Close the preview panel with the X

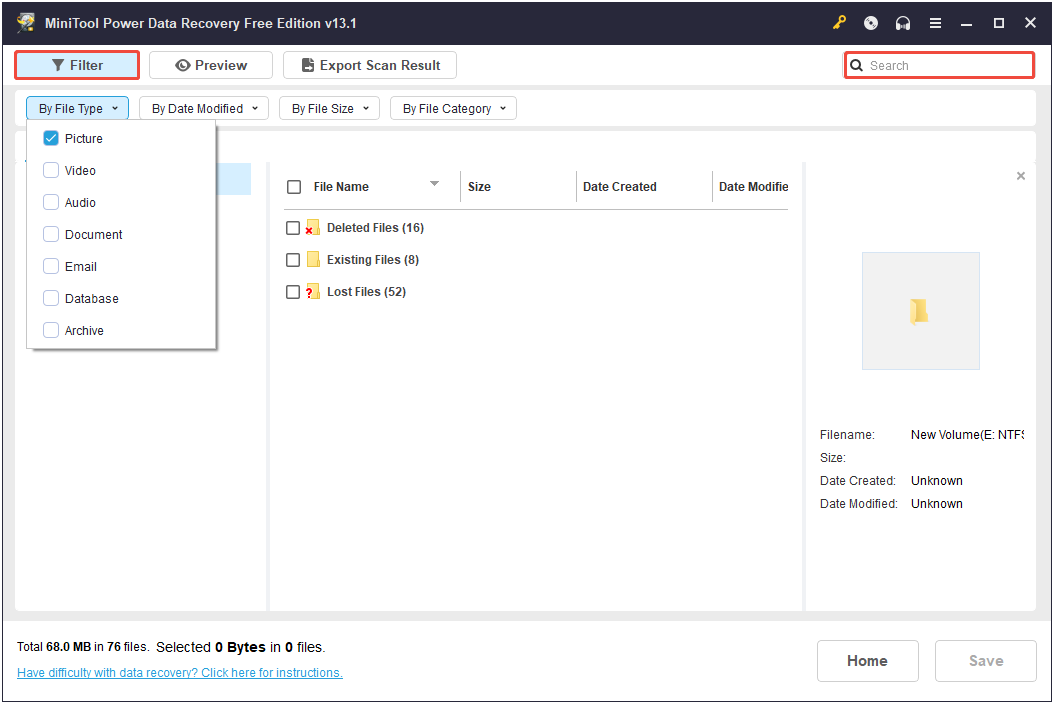click(1021, 176)
